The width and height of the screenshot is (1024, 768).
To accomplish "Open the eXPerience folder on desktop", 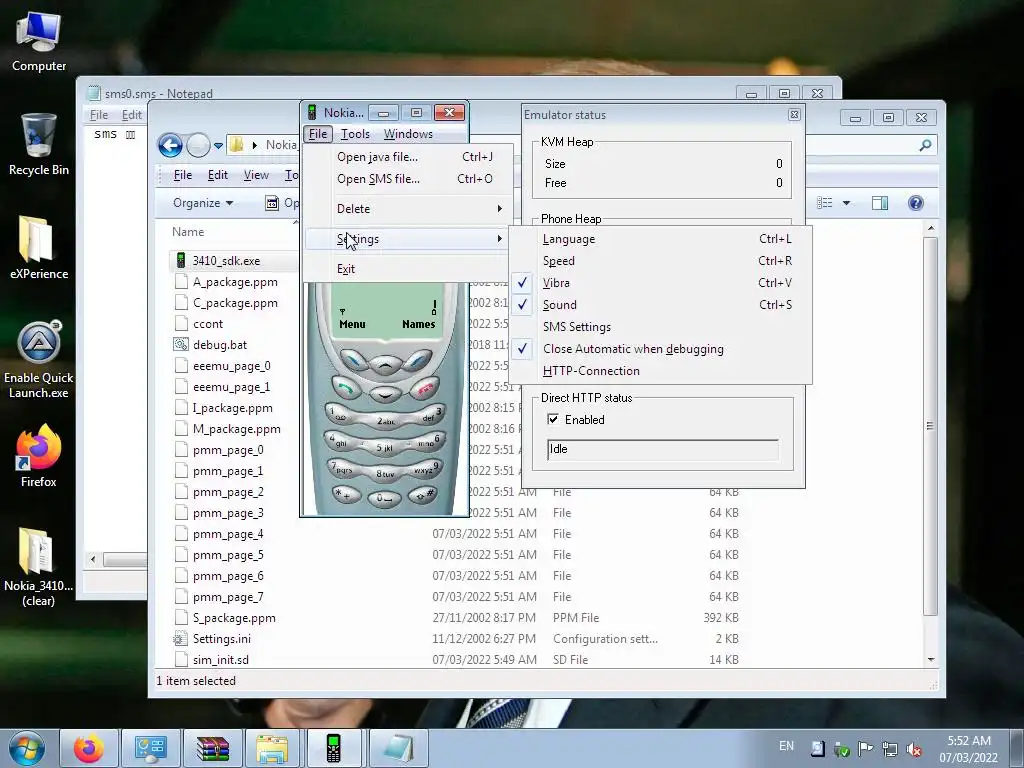I will (x=39, y=248).
